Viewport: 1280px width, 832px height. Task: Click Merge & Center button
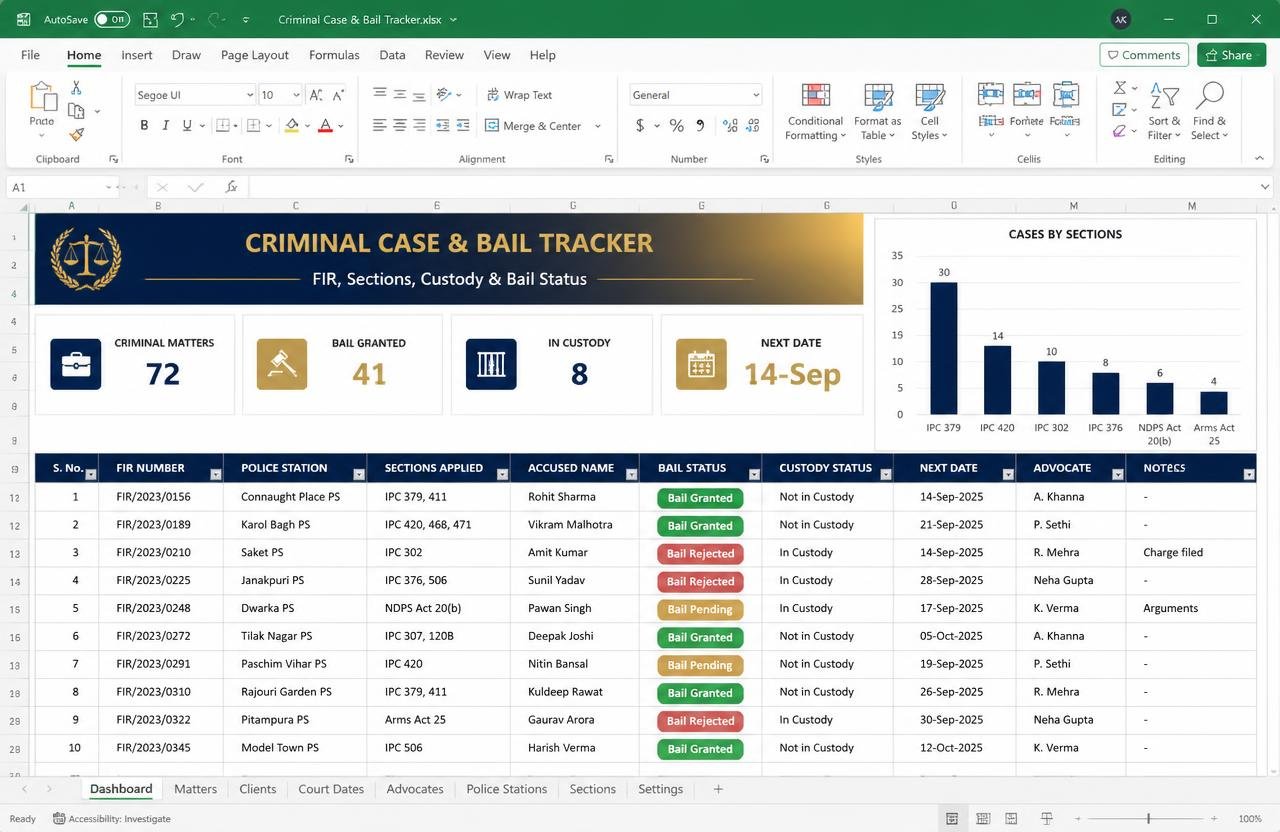click(x=533, y=126)
